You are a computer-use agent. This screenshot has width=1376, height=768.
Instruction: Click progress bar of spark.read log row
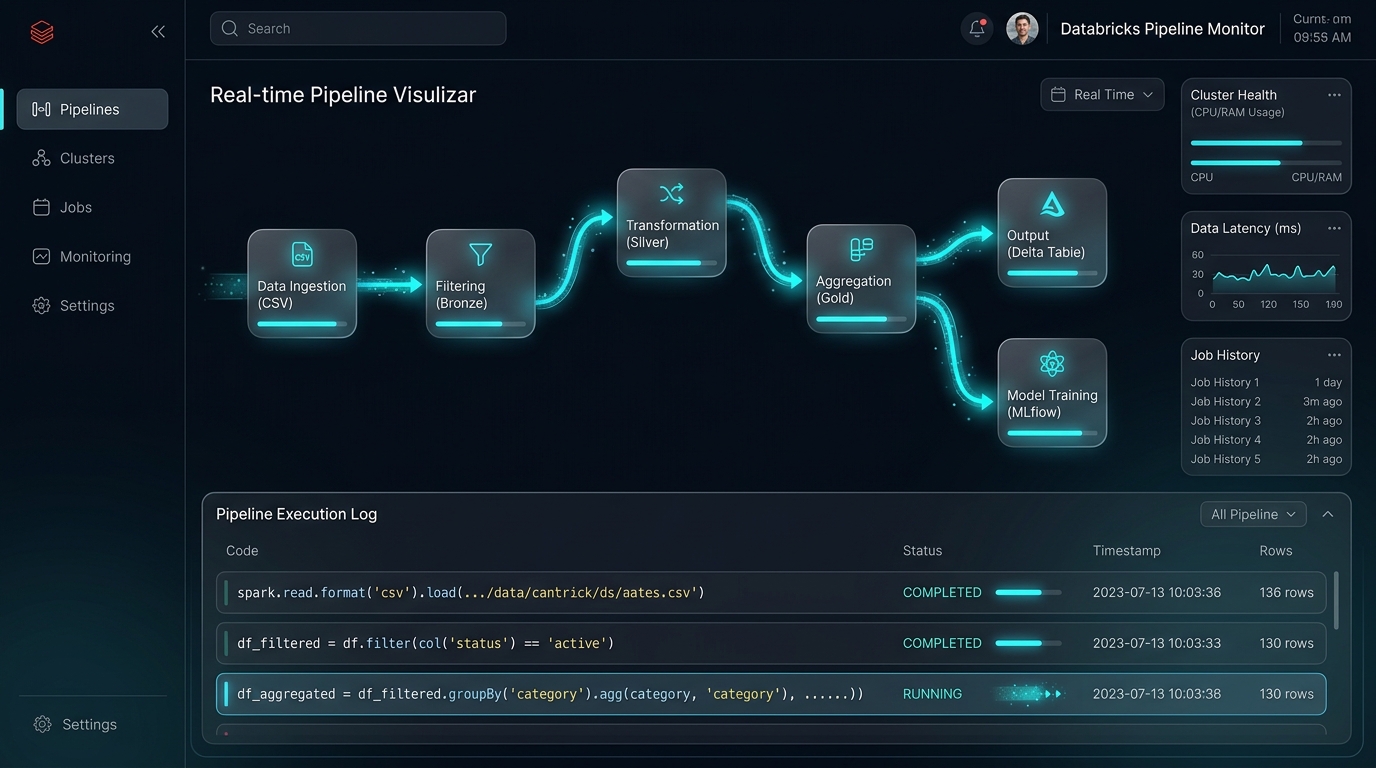[1028, 592]
